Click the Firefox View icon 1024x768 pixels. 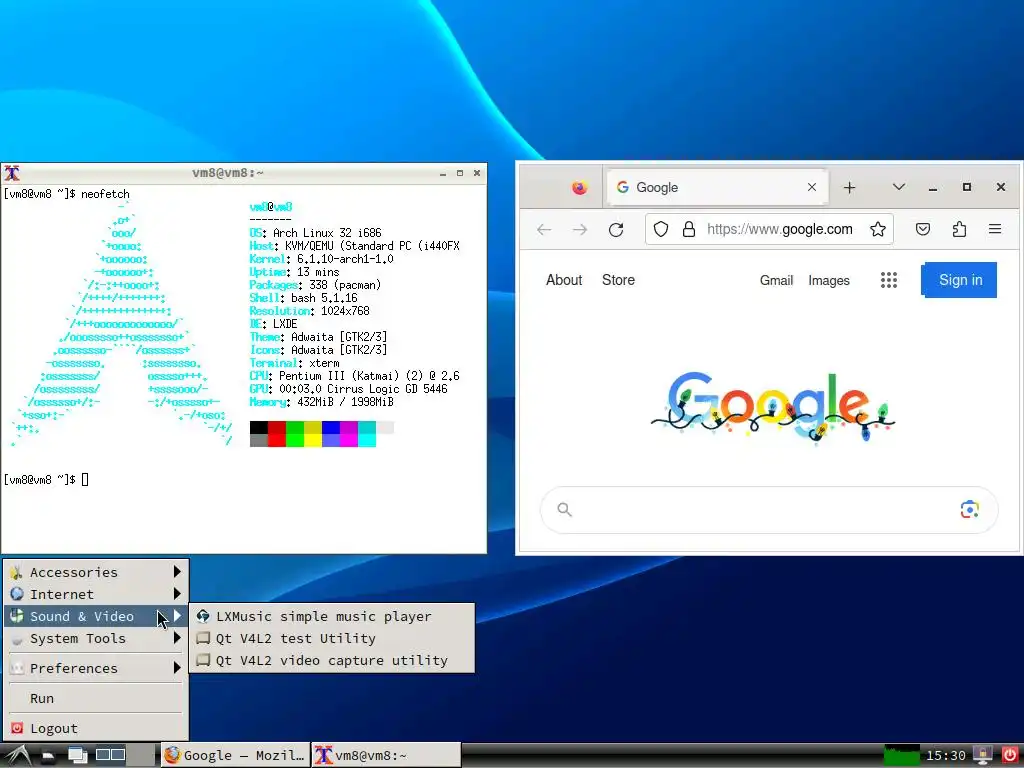[579, 188]
